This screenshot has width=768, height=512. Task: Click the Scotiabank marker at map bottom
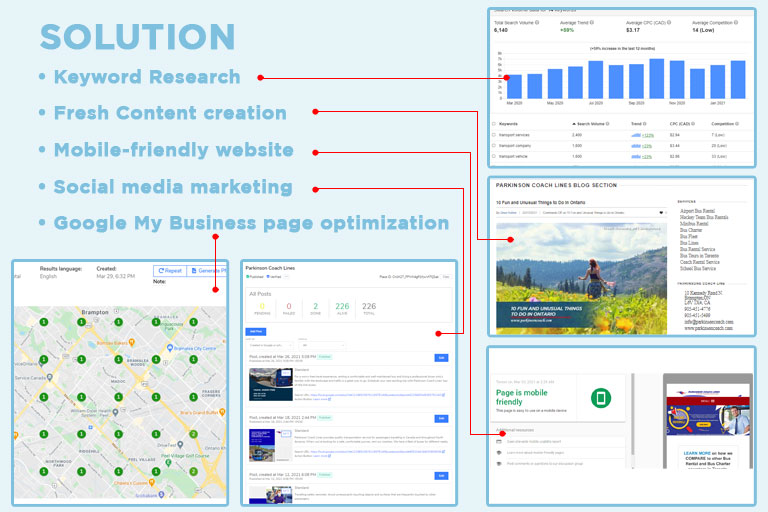pos(161,495)
